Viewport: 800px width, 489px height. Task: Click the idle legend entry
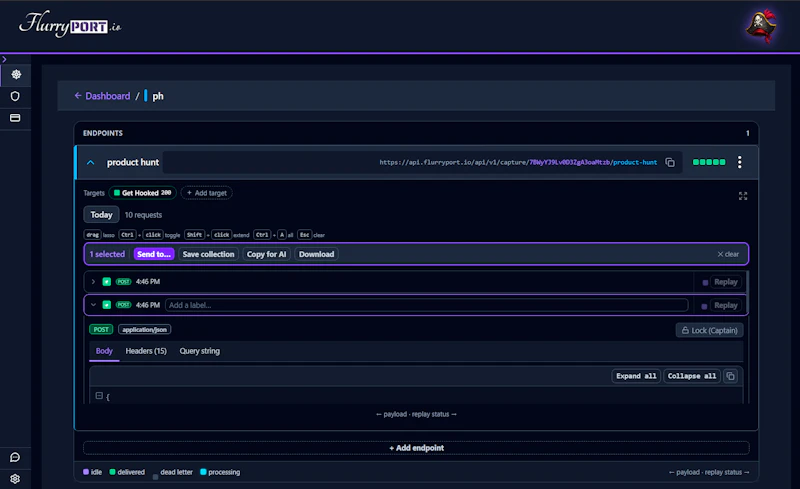93,472
